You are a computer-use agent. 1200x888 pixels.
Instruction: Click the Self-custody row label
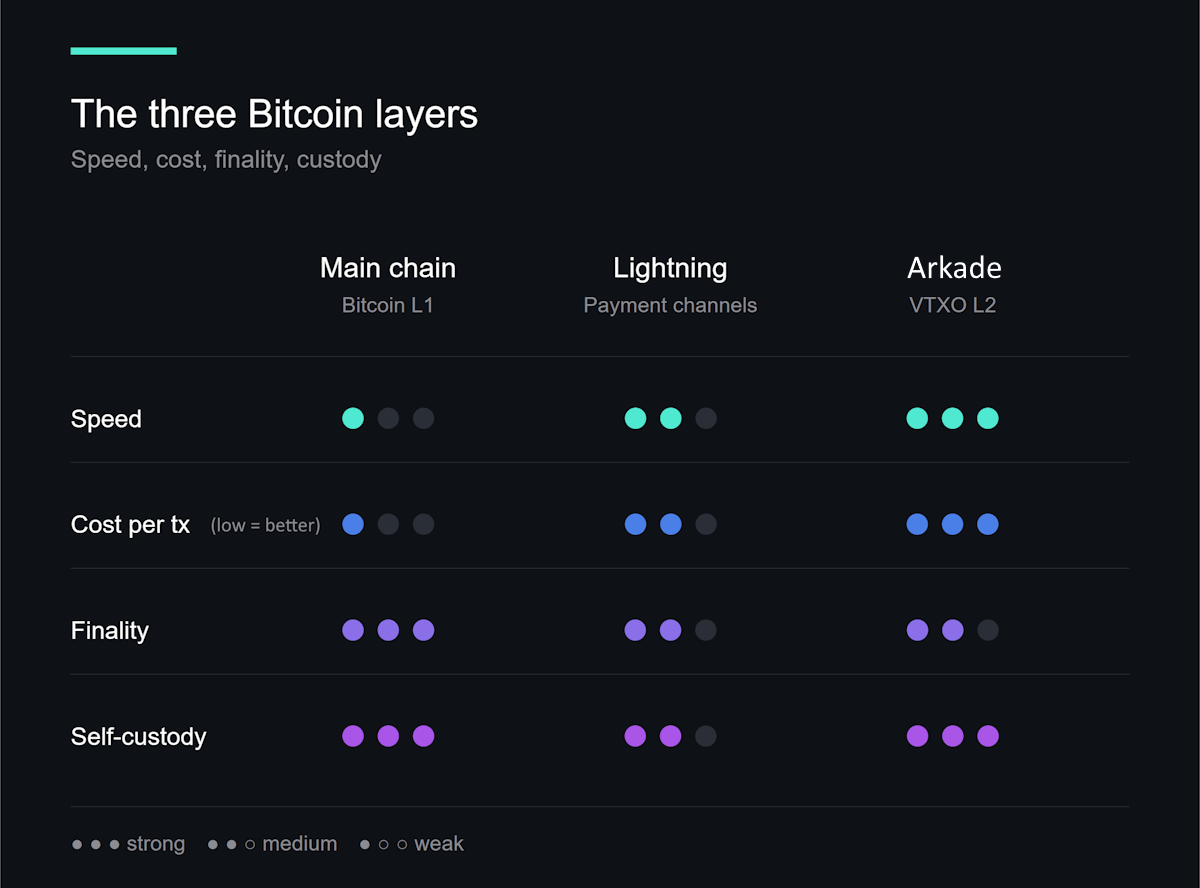point(138,737)
